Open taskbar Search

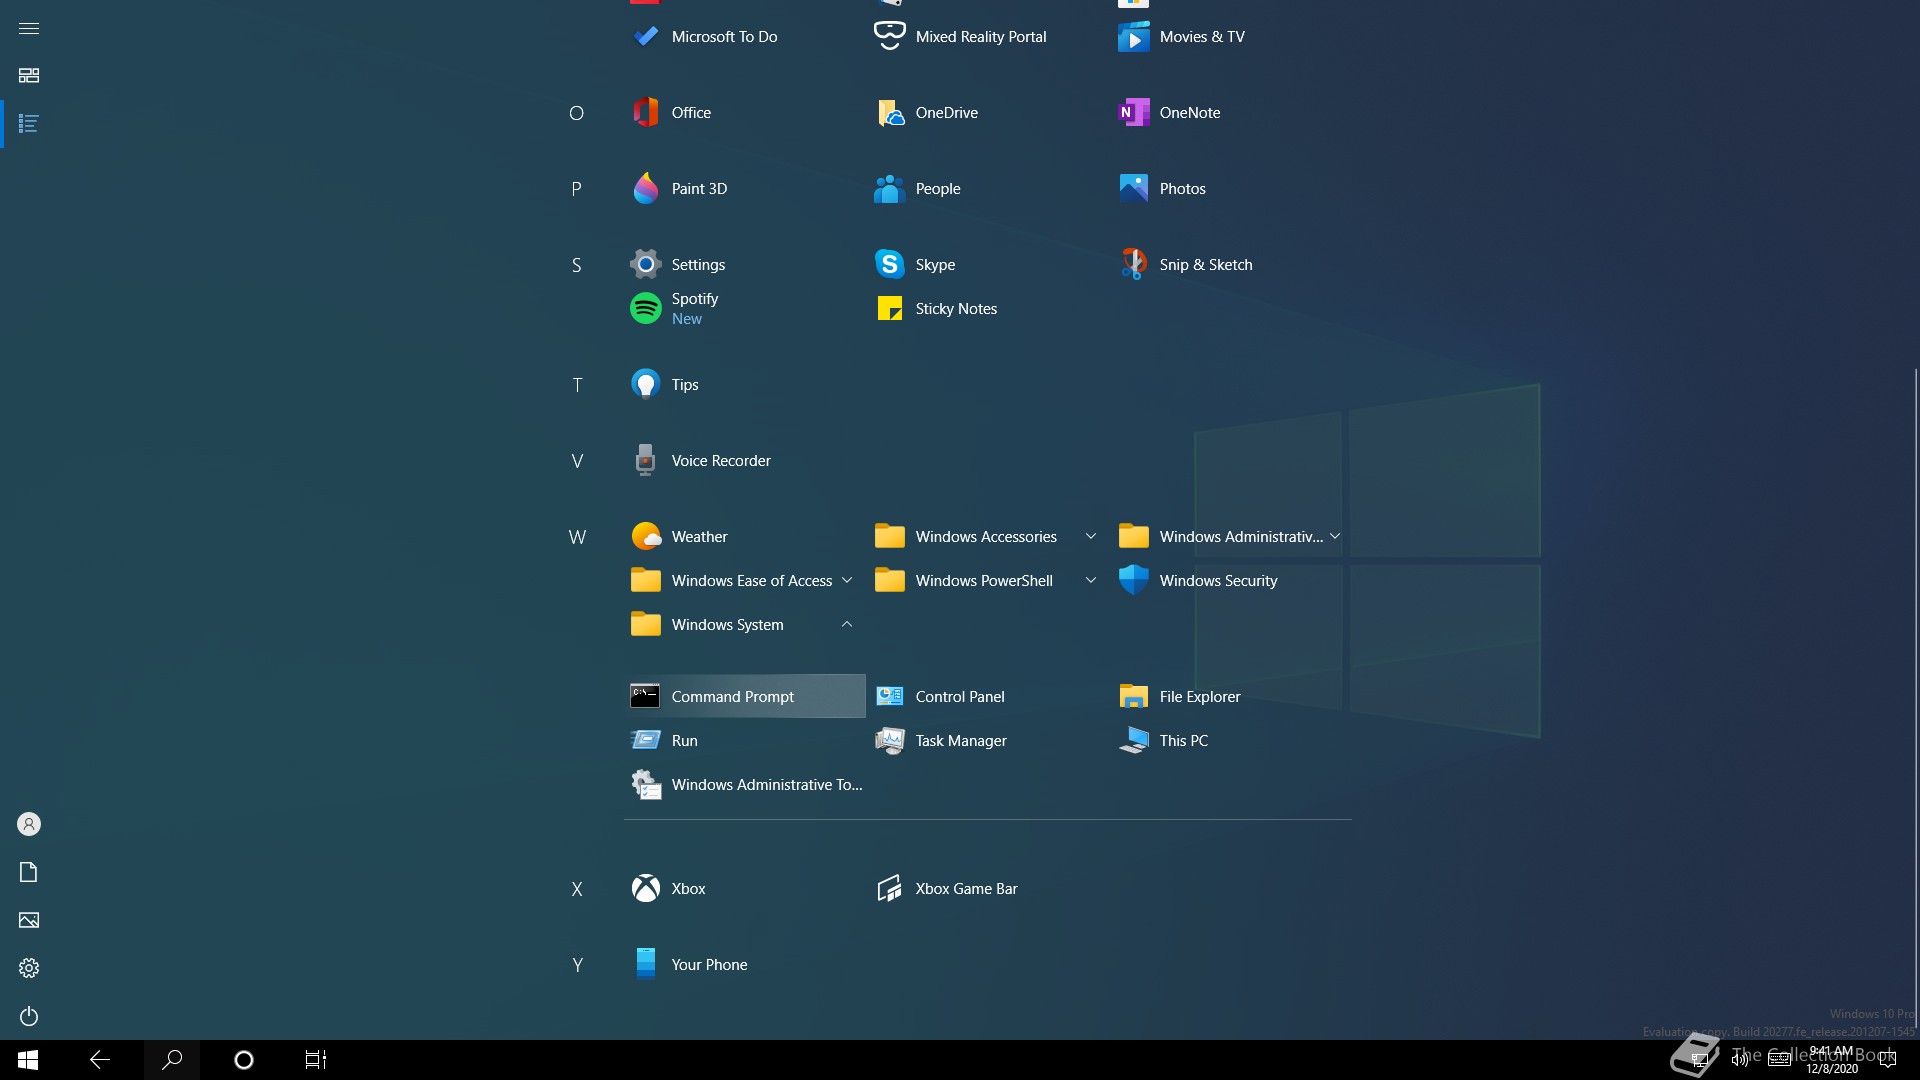[x=172, y=1060]
